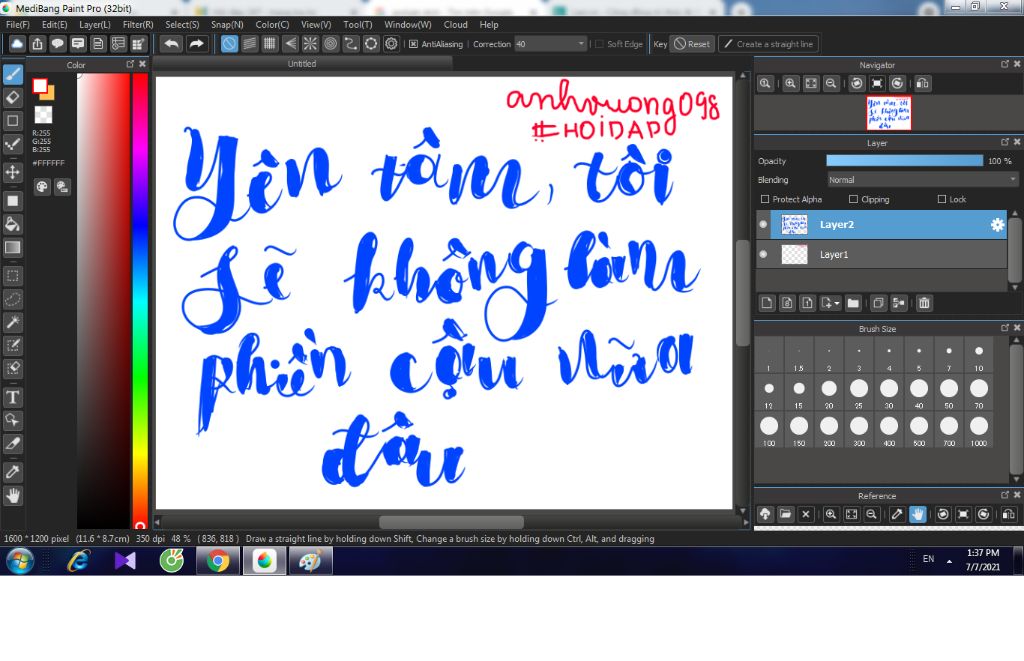Enable Clipping checkbox
1024x661 pixels.
coord(853,199)
